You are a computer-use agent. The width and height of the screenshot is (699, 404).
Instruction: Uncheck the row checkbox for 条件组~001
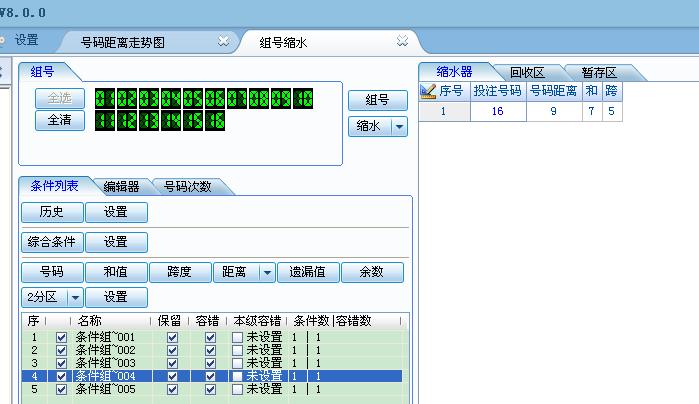point(62,338)
